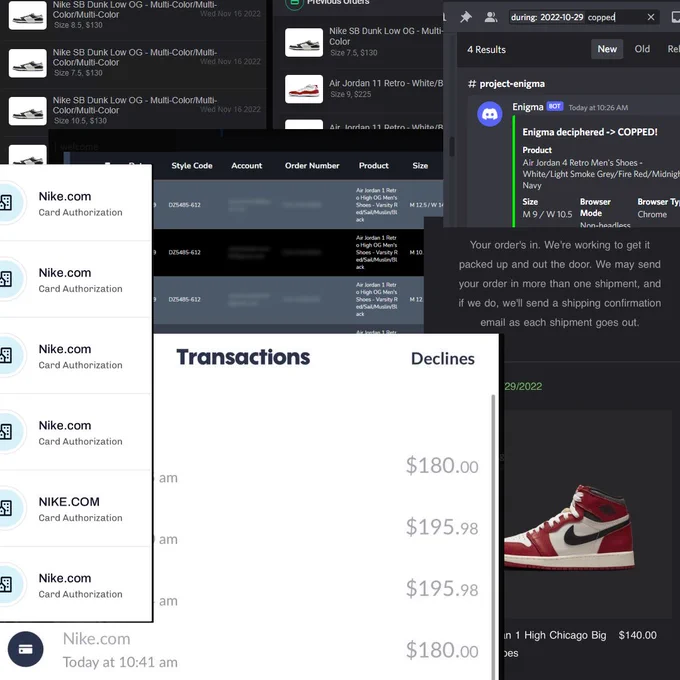Select the Air Jordan 11 Retro size 9 thumbnail
This screenshot has width=680, height=680.
(x=304, y=89)
